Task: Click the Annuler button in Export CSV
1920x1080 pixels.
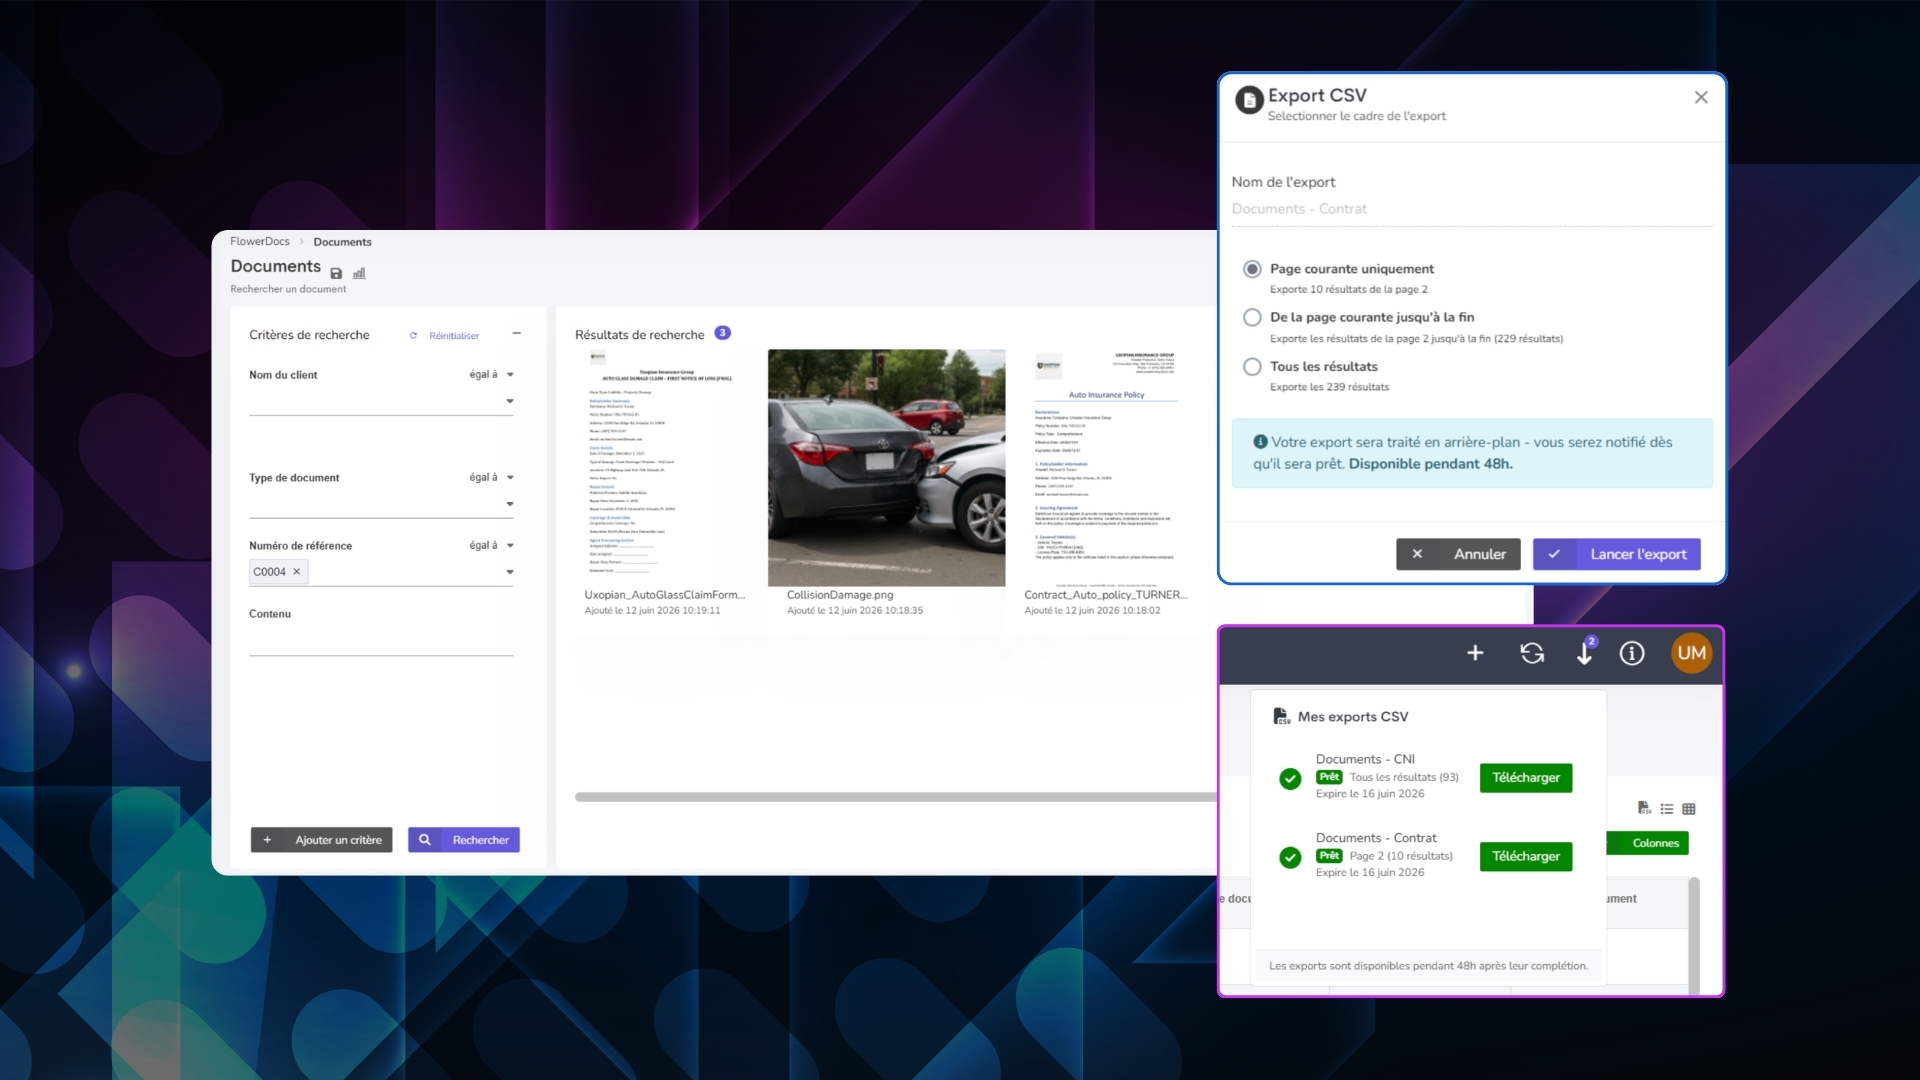Action: tap(1458, 554)
